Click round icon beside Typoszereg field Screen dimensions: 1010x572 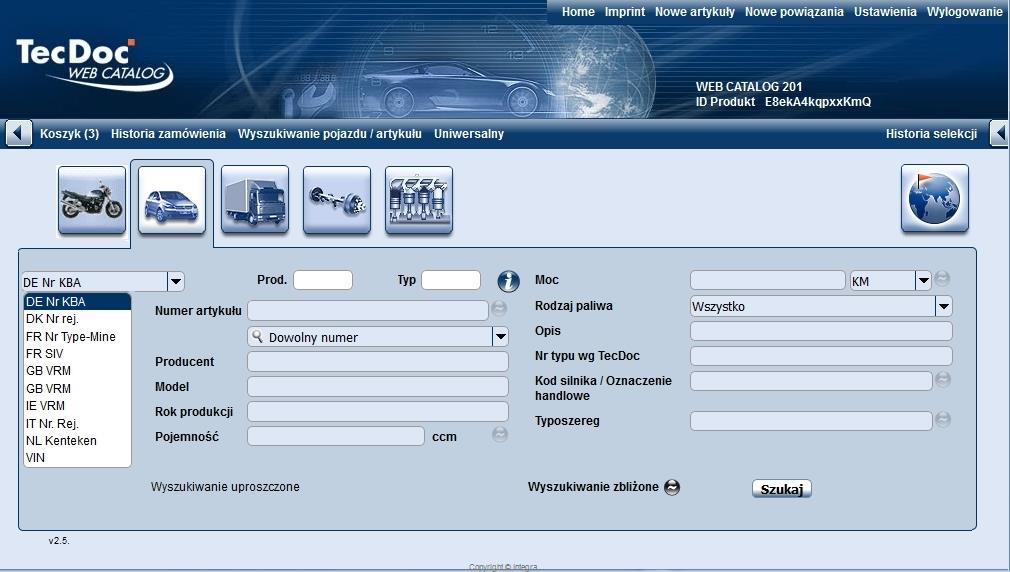pos(942,419)
